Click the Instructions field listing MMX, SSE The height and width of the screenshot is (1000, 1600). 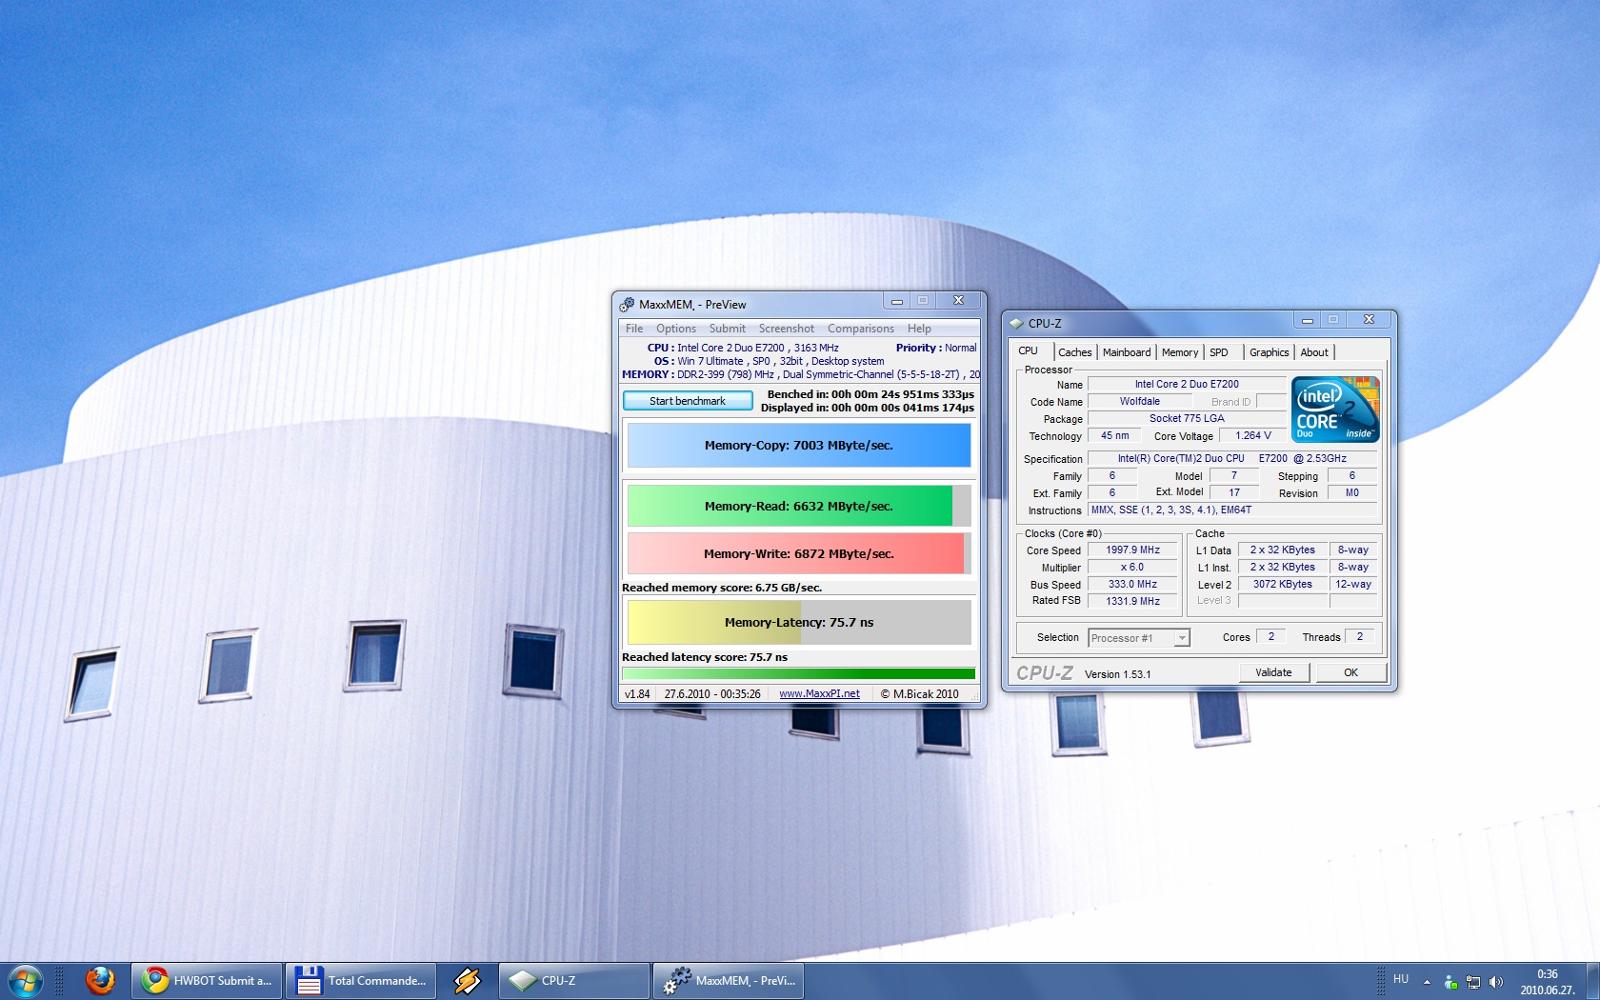(1232, 510)
